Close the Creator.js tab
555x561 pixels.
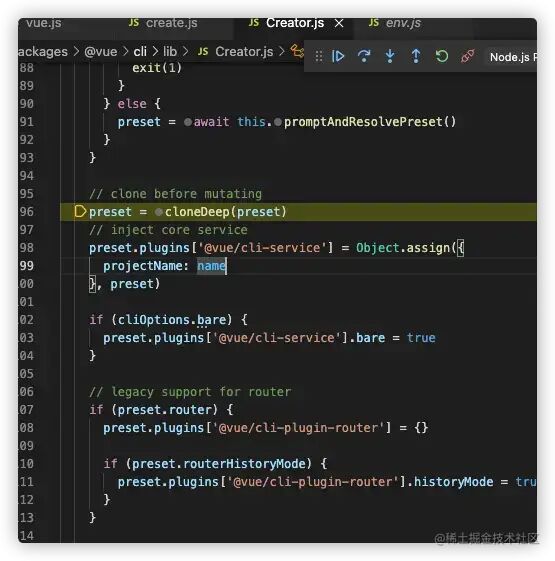pos(339,24)
